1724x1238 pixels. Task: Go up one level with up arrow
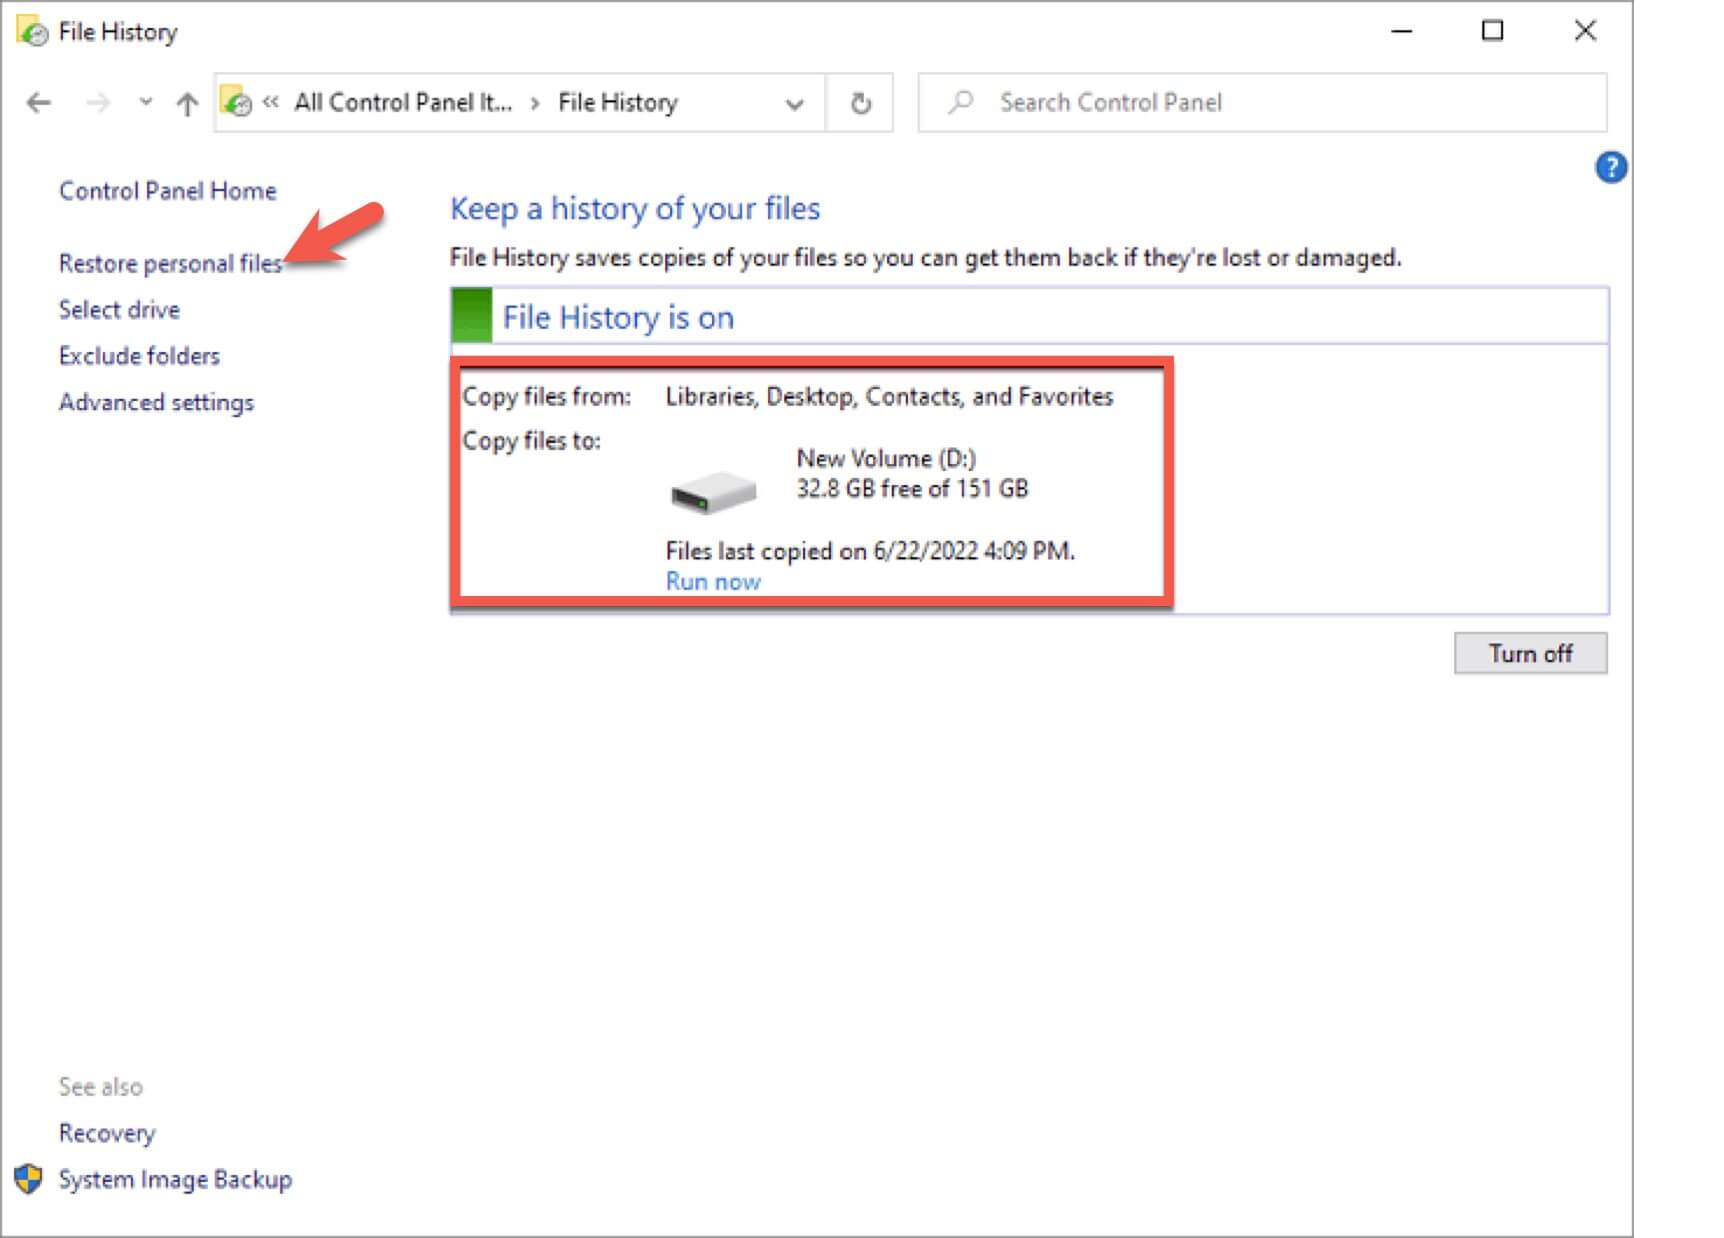pos(187,103)
